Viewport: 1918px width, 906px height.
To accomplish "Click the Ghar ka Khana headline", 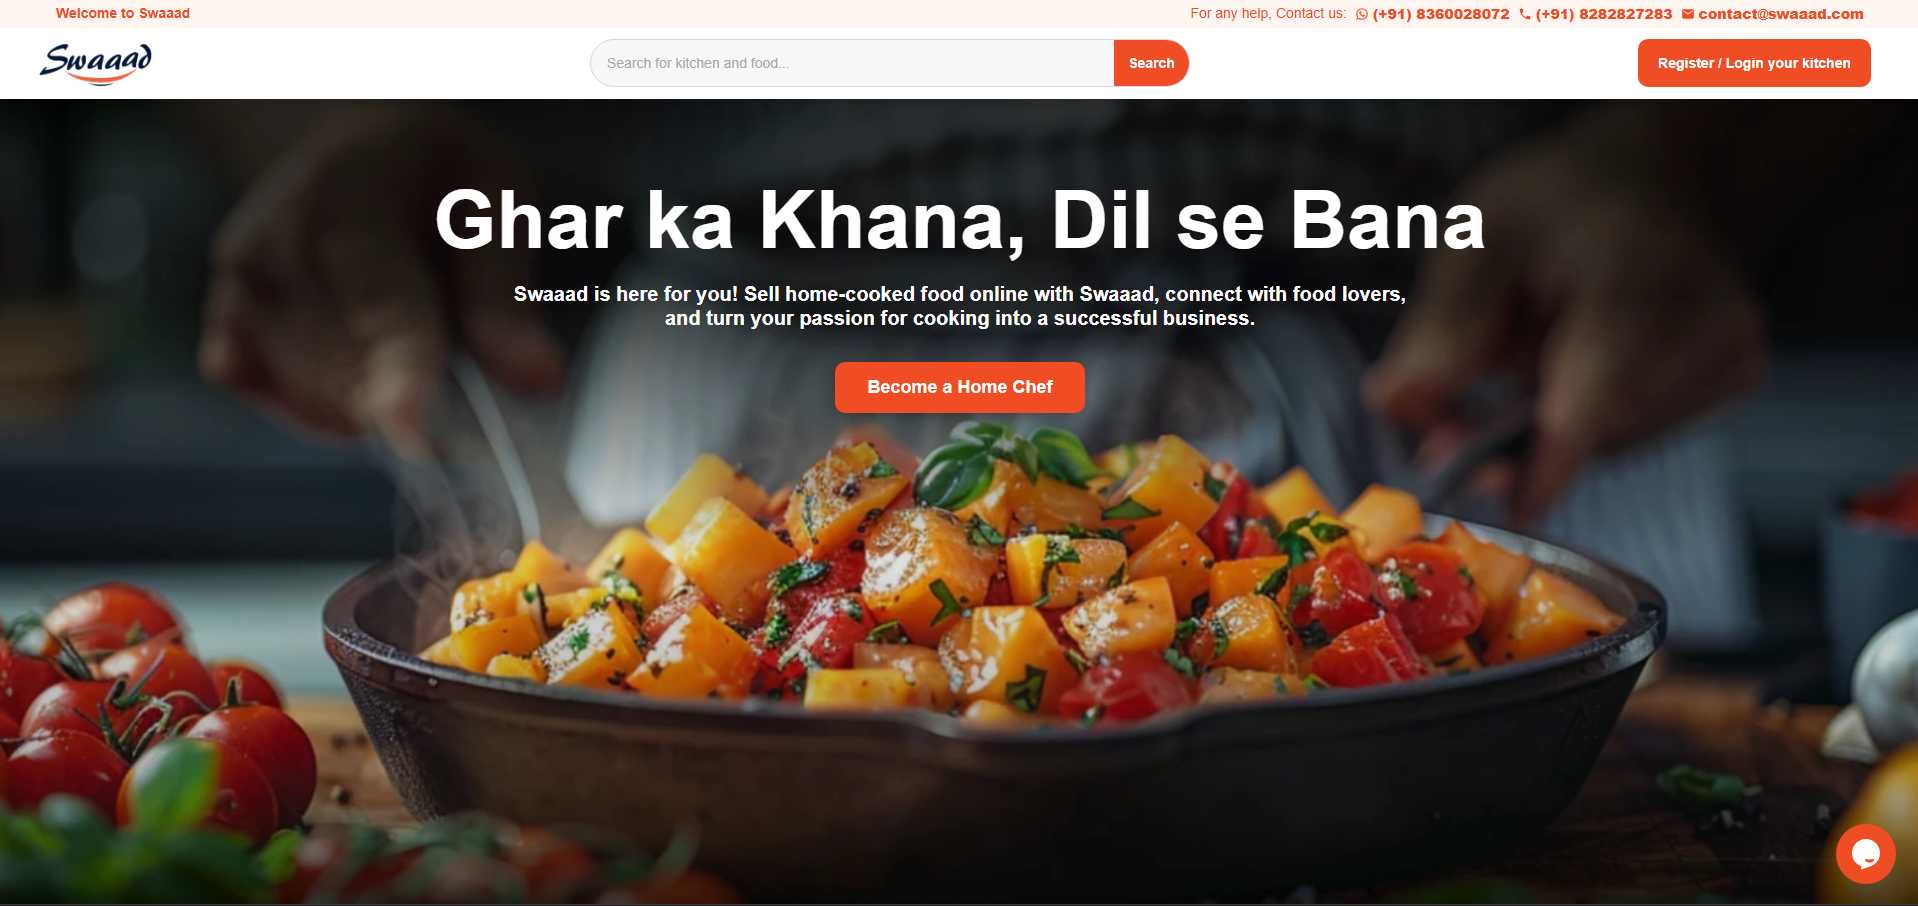I will pos(959,220).
